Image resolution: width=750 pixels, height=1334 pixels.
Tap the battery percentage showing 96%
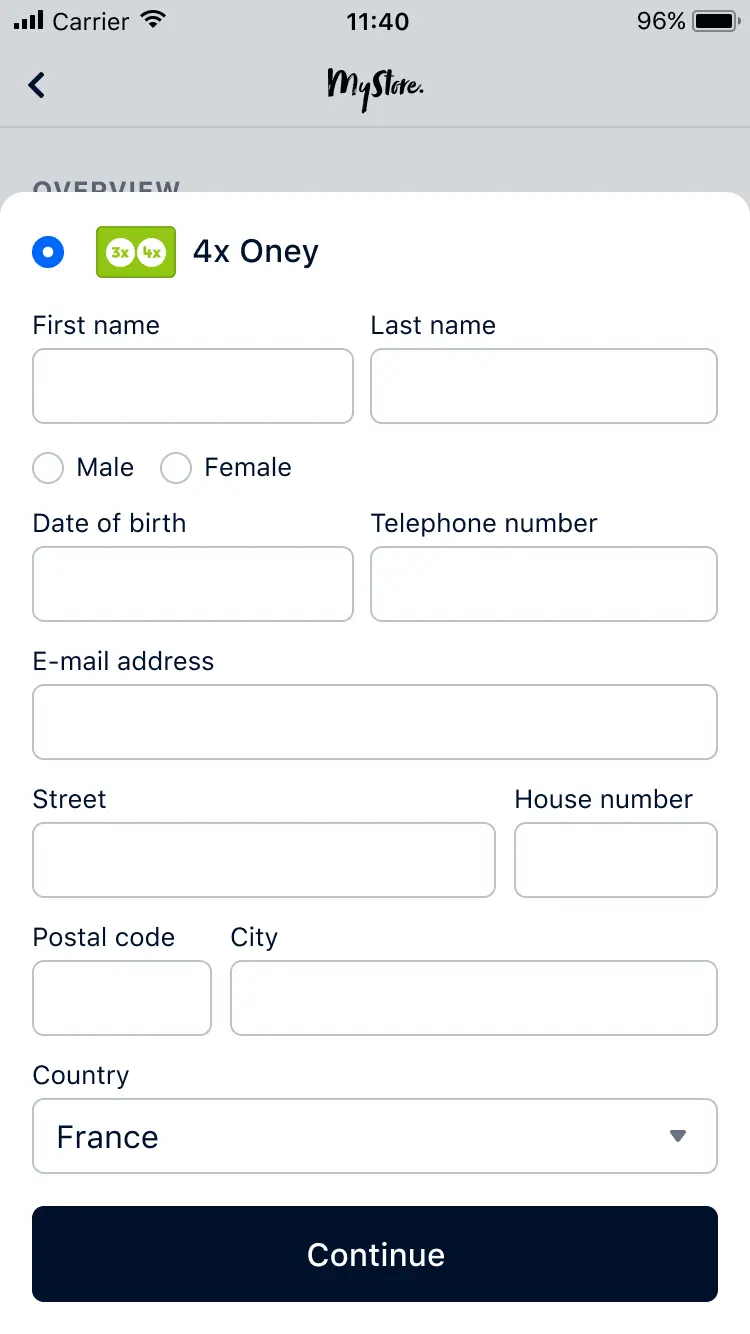click(662, 20)
